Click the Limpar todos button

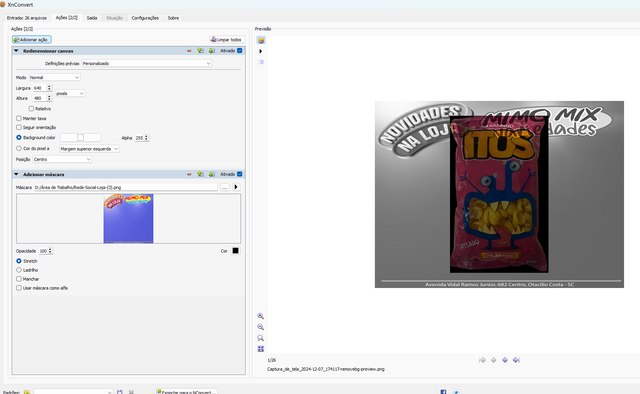click(227, 40)
